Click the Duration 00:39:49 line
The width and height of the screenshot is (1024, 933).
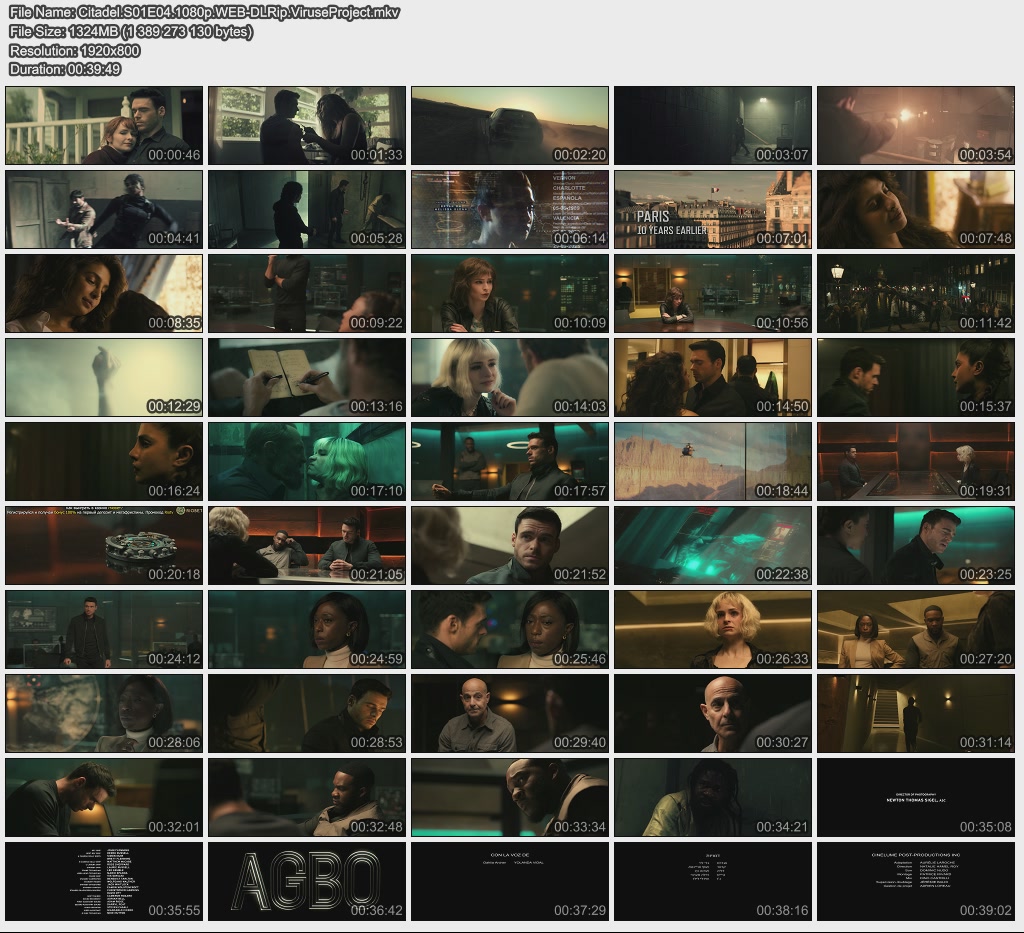pyautogui.click(x=65, y=69)
